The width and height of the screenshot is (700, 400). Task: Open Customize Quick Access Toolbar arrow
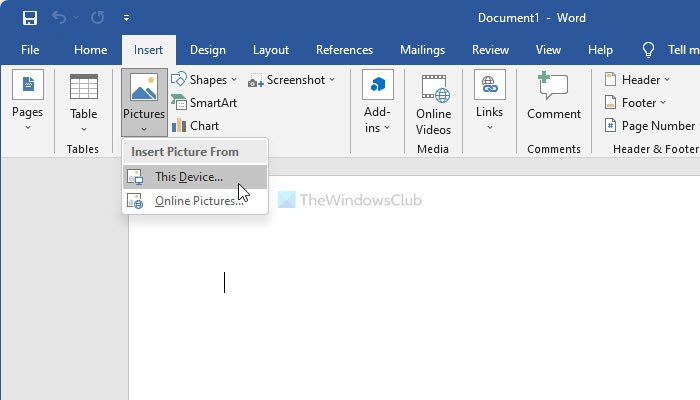click(x=126, y=18)
